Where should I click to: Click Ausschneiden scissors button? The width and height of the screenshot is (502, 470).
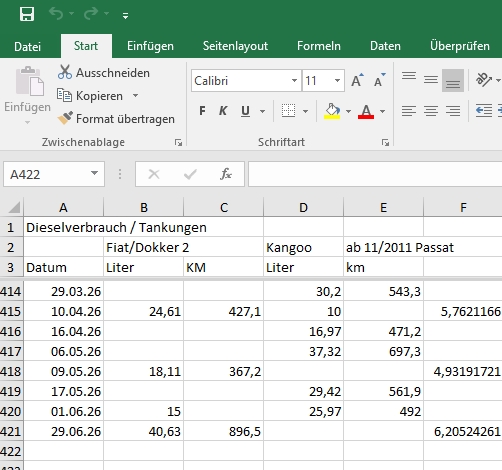(104, 72)
